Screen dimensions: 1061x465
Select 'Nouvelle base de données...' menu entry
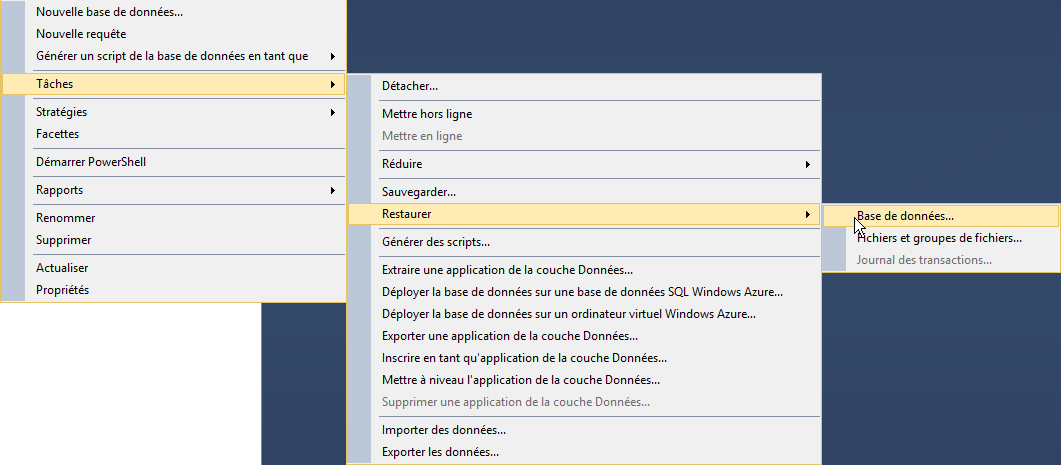coord(109,12)
